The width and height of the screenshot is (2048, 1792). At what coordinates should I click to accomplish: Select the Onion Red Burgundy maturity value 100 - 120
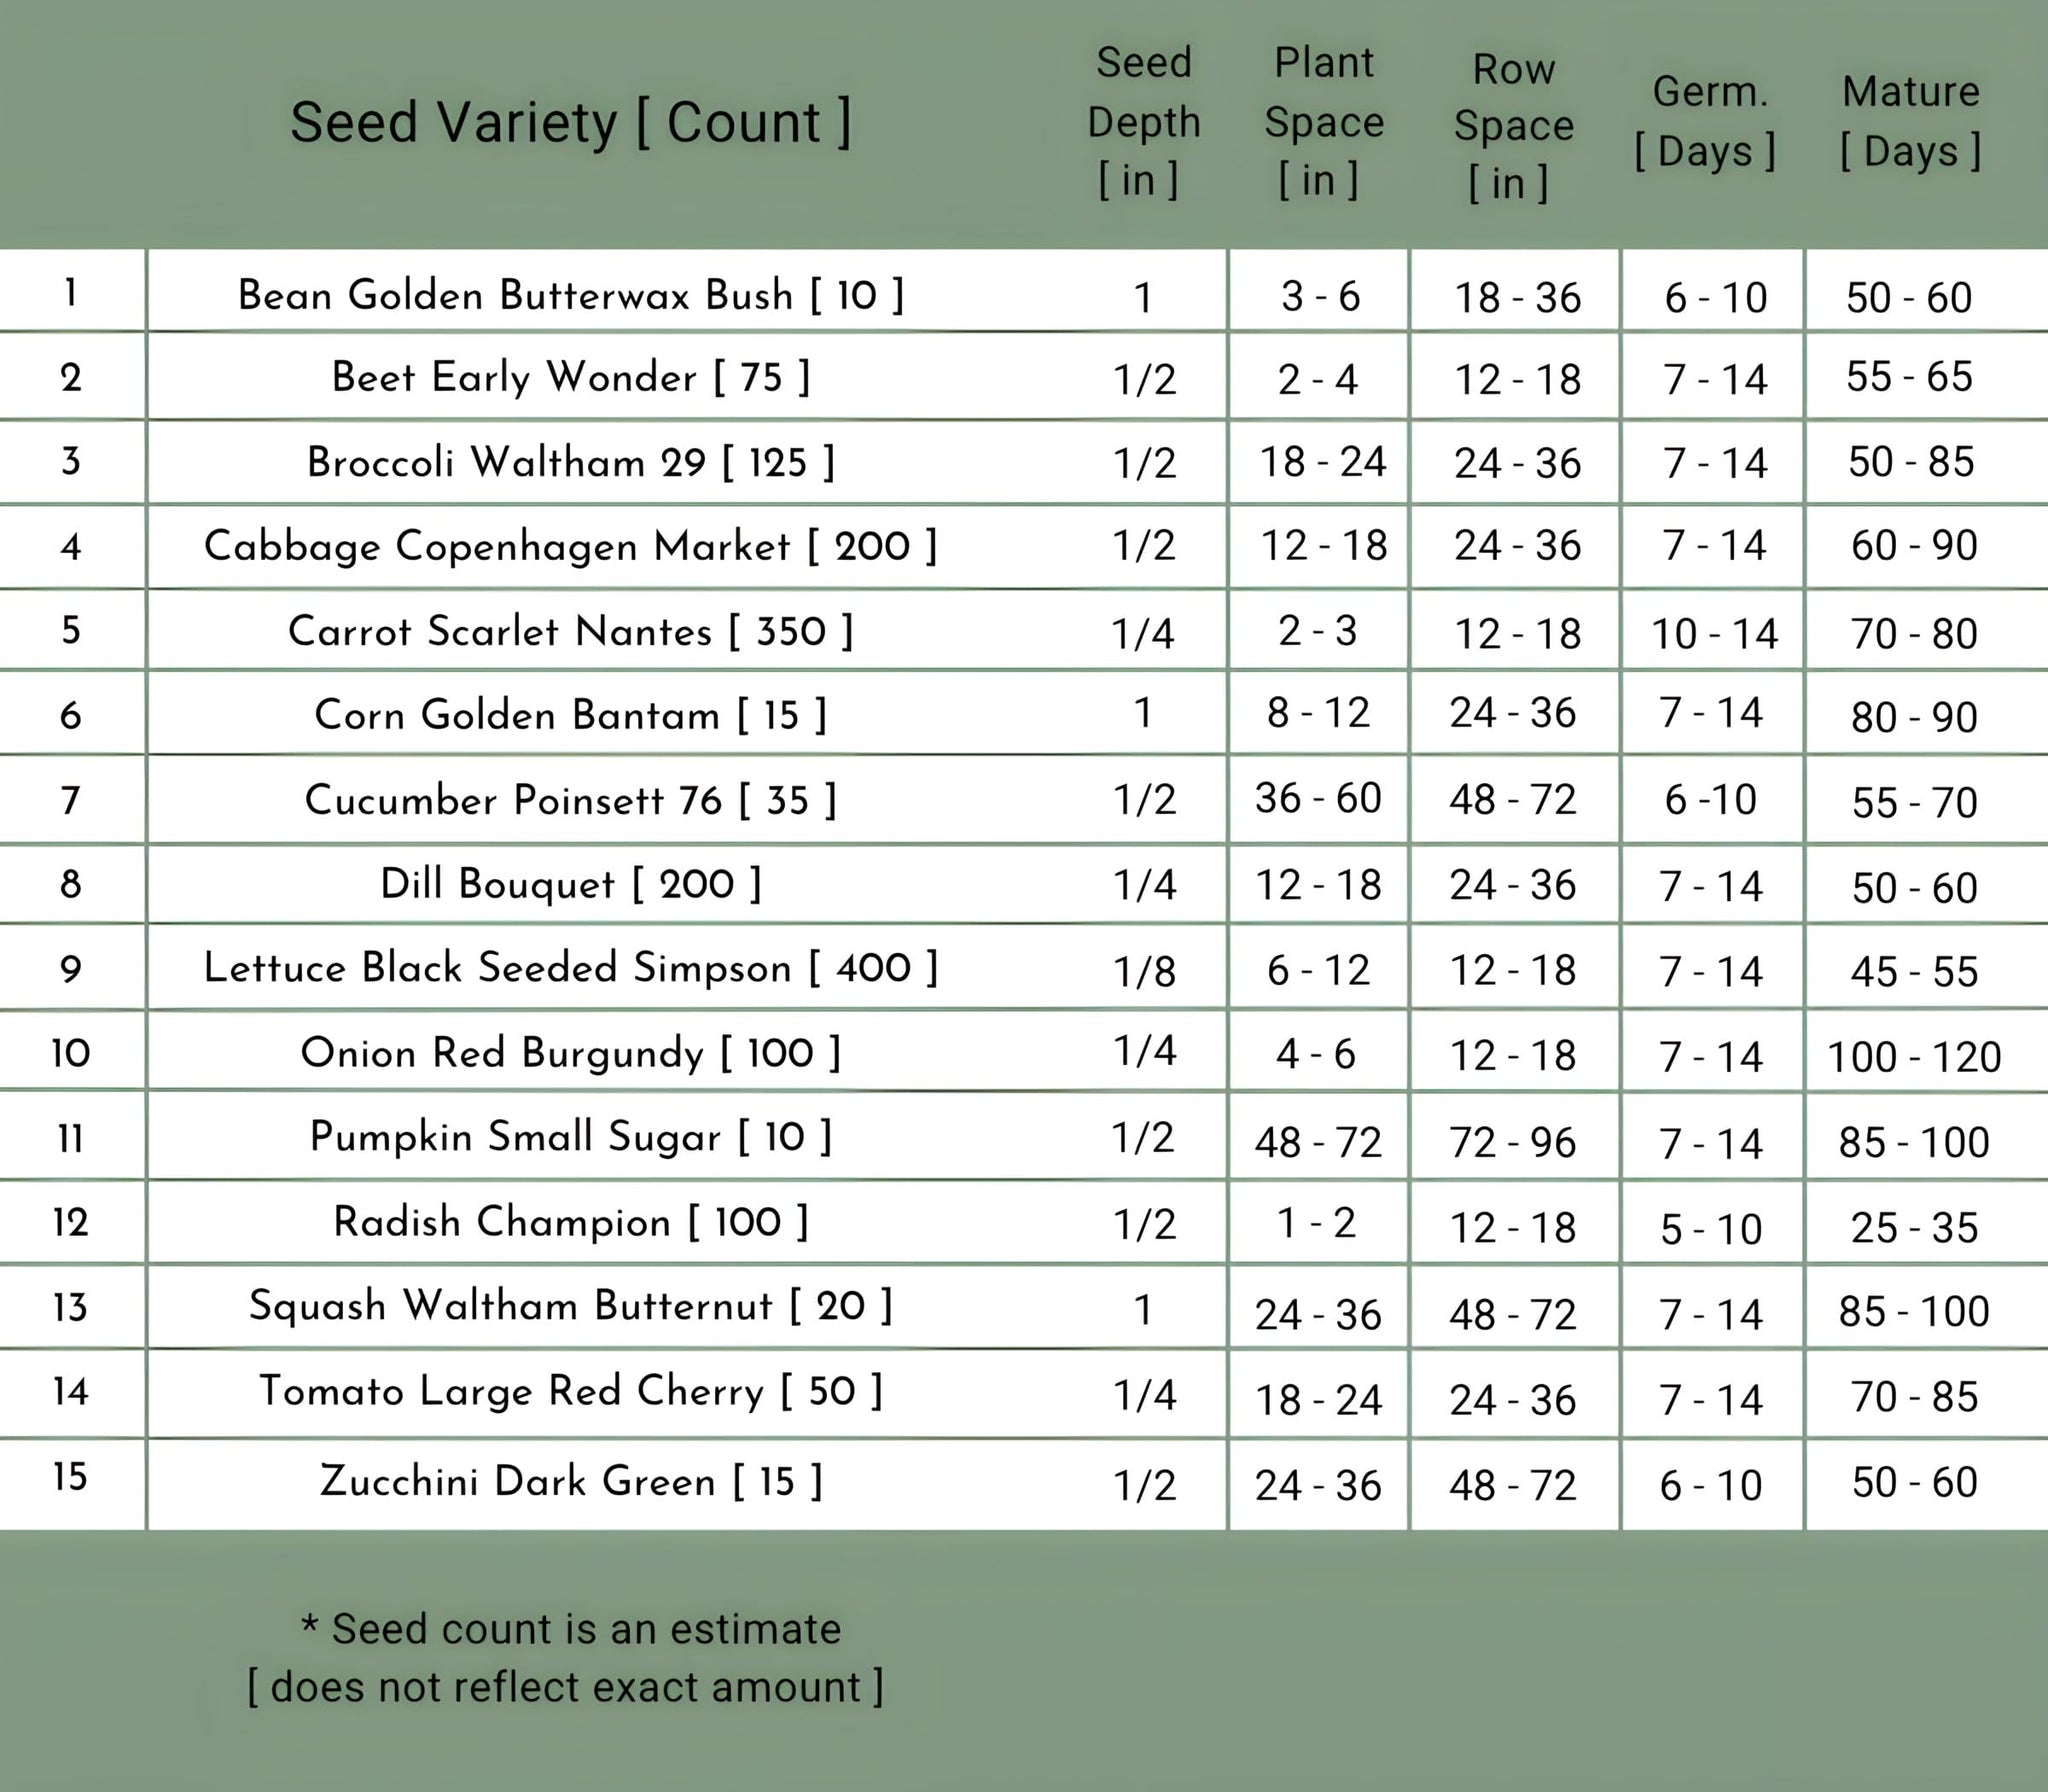click(1914, 1057)
